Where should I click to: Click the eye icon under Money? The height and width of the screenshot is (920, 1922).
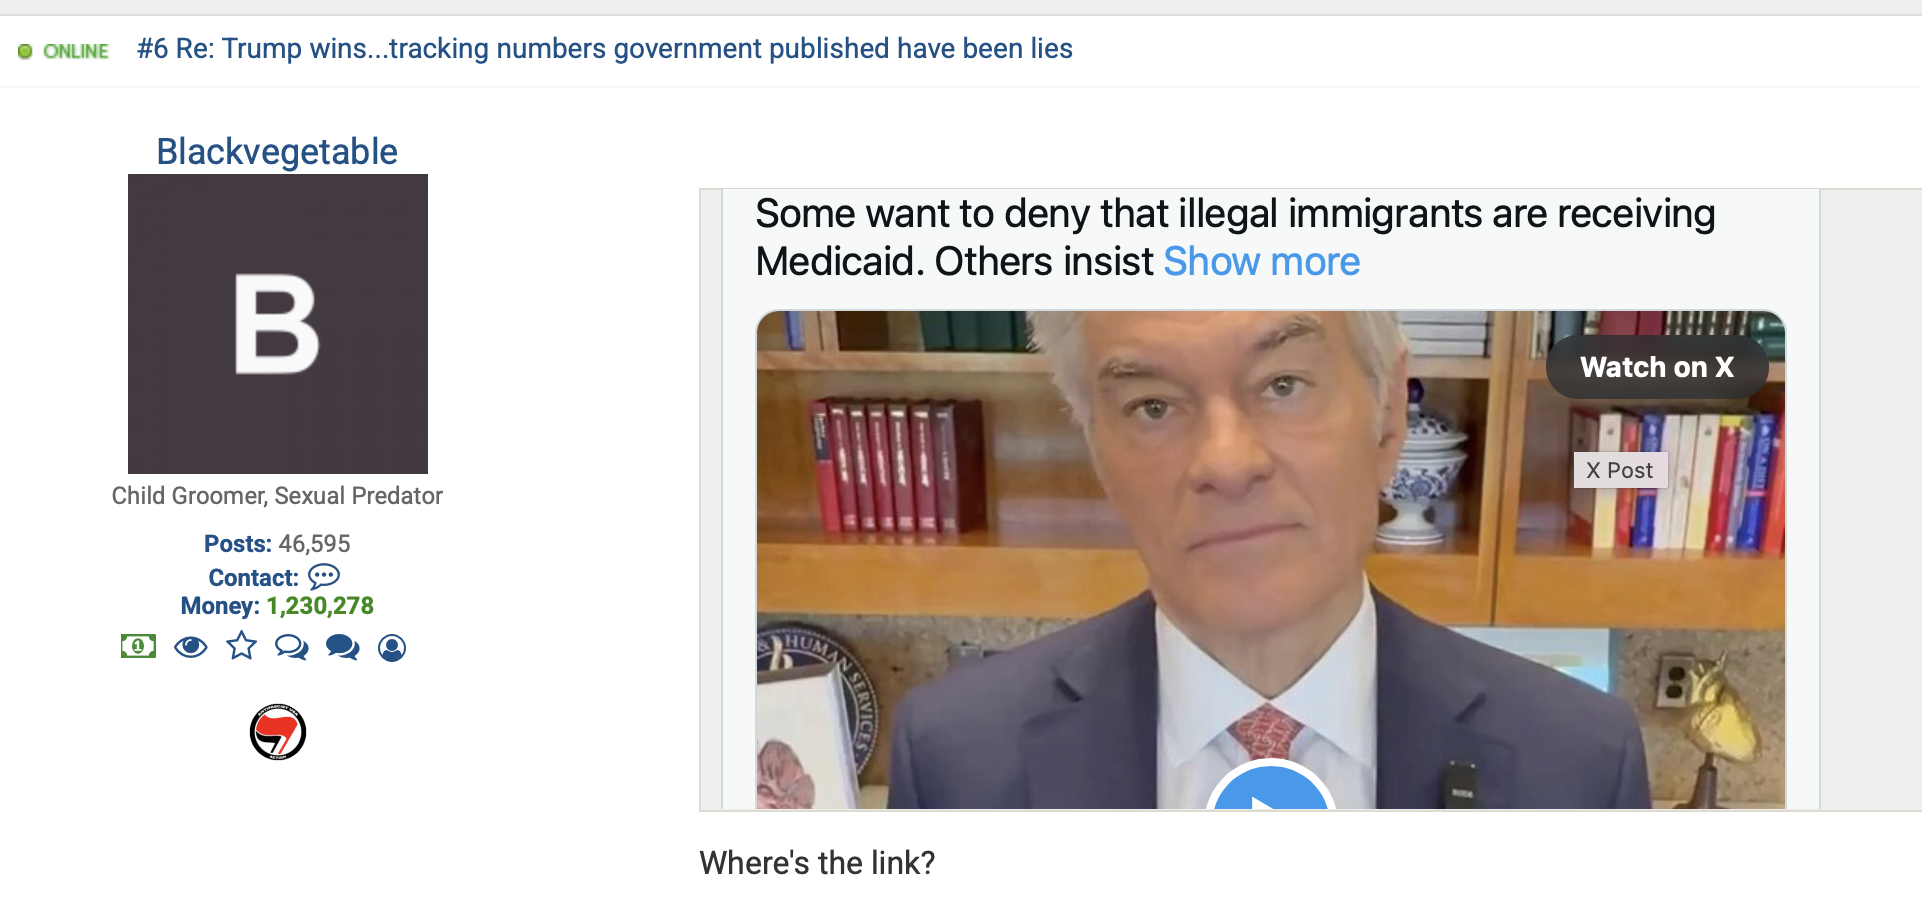pyautogui.click(x=190, y=648)
